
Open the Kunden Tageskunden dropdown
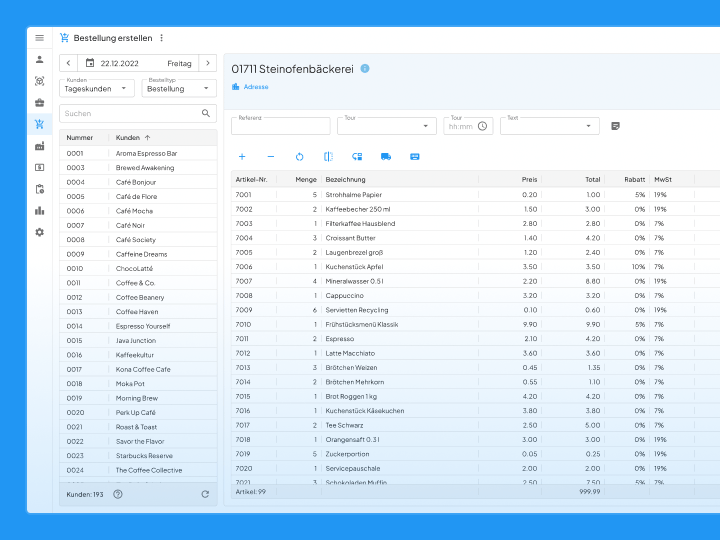(x=97, y=89)
